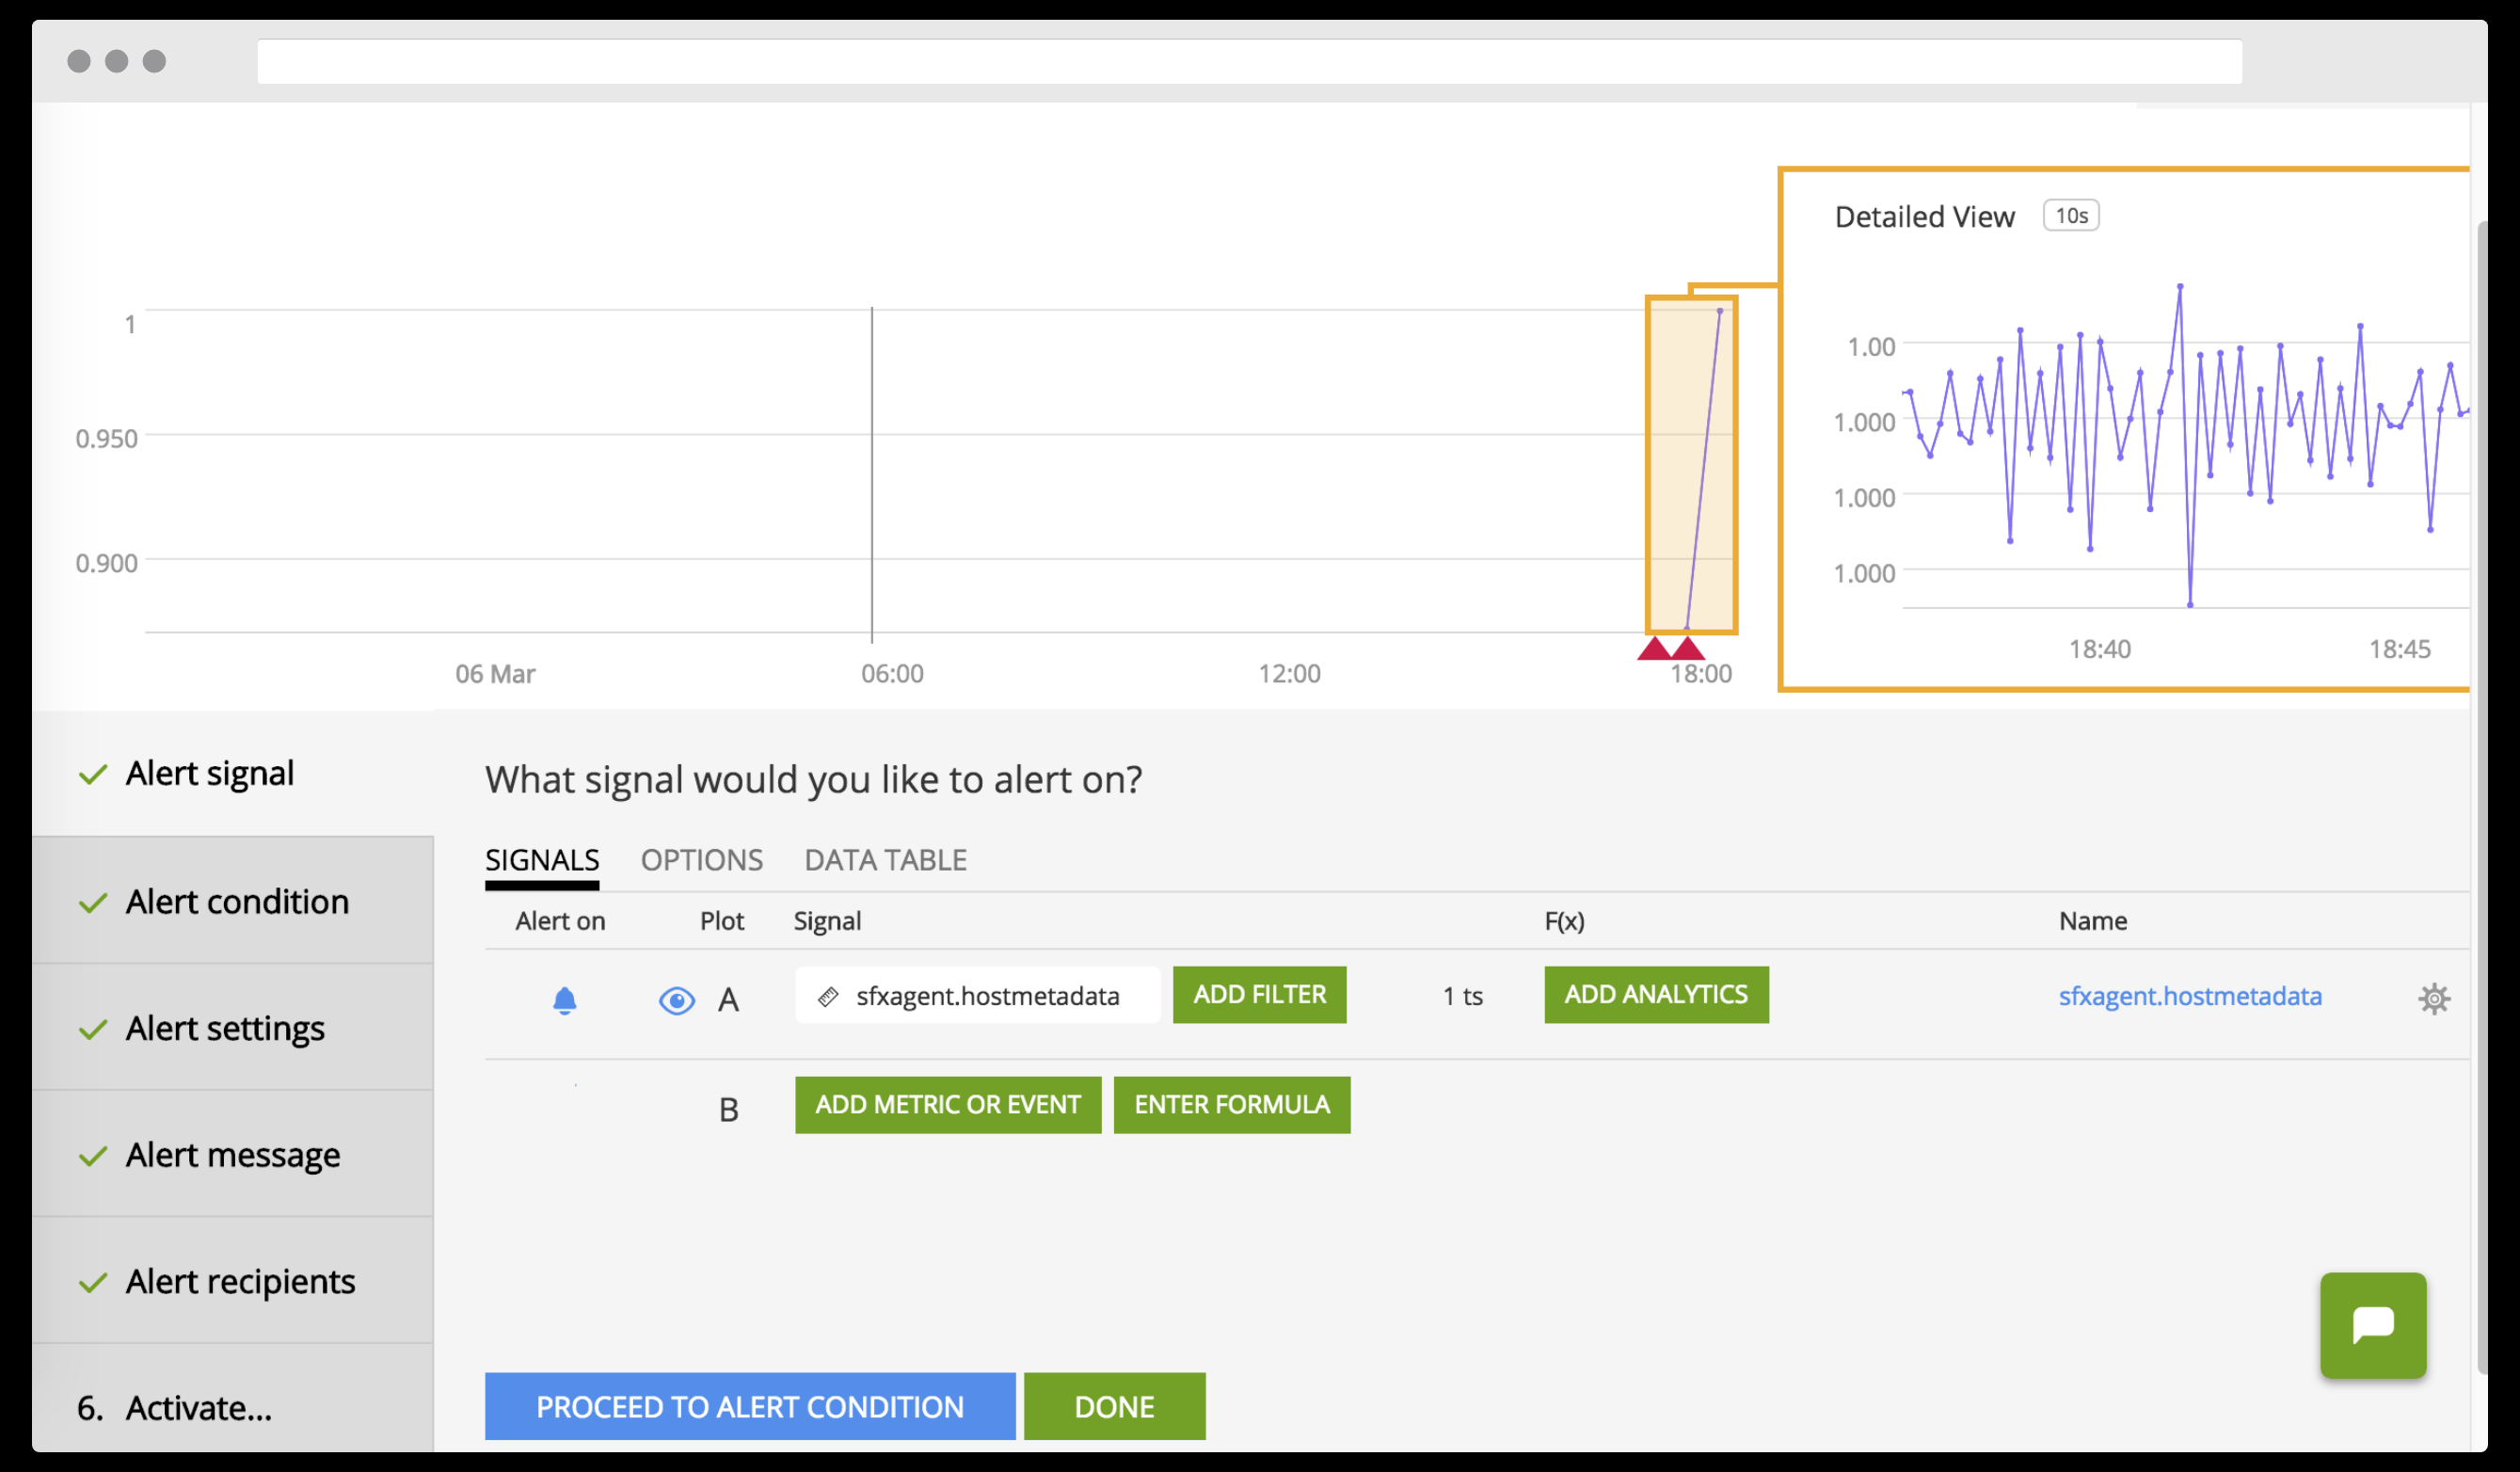Switch to the OPTIONS tab
The image size is (2520, 1472).
click(701, 860)
